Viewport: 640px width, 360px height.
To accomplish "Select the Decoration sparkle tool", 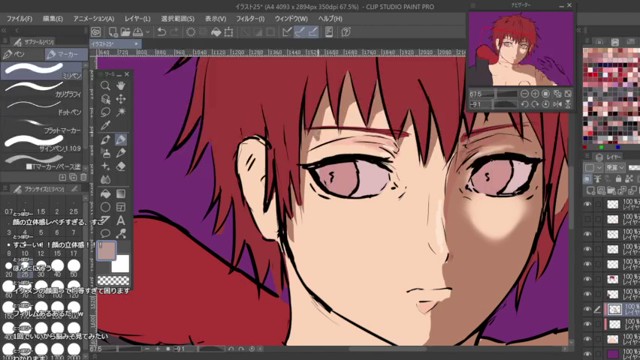I will click(x=105, y=167).
